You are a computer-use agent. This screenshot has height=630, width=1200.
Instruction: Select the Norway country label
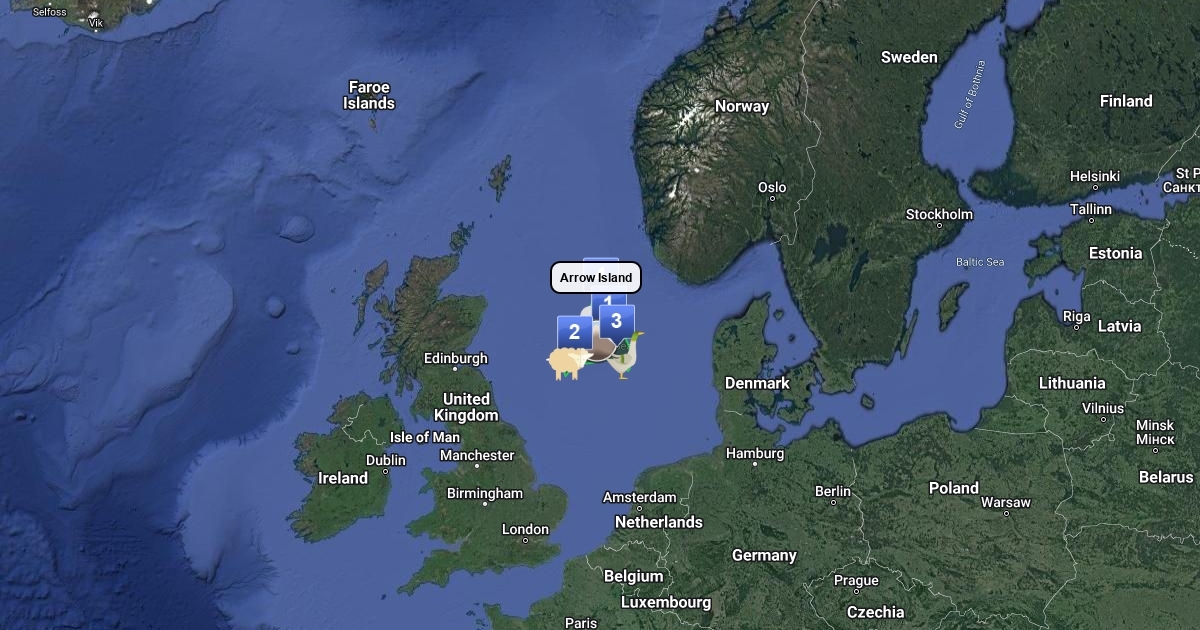(x=742, y=106)
